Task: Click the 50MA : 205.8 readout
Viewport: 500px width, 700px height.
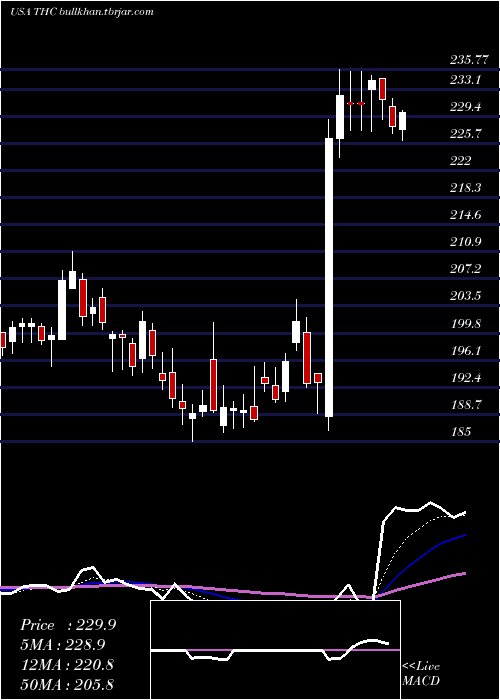Action: 67,684
